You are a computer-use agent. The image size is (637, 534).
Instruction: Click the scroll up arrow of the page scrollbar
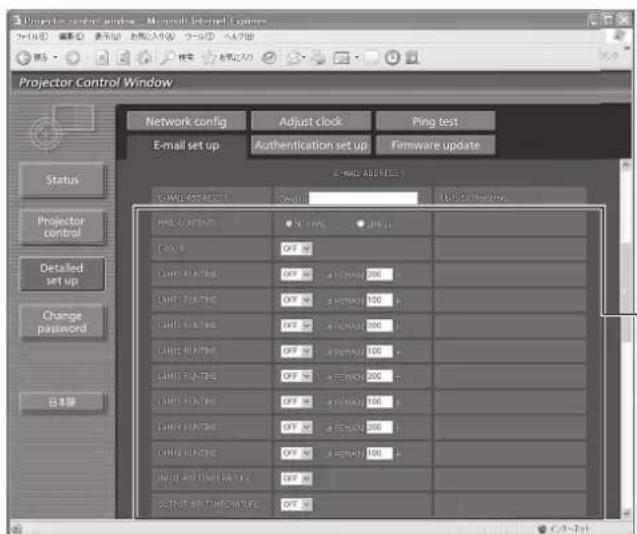tap(626, 165)
